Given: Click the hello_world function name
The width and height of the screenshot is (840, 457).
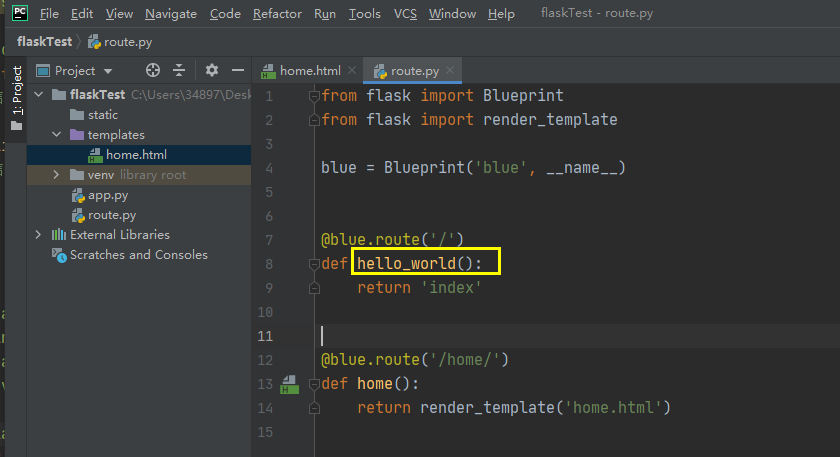Looking at the screenshot, I should [x=407, y=264].
